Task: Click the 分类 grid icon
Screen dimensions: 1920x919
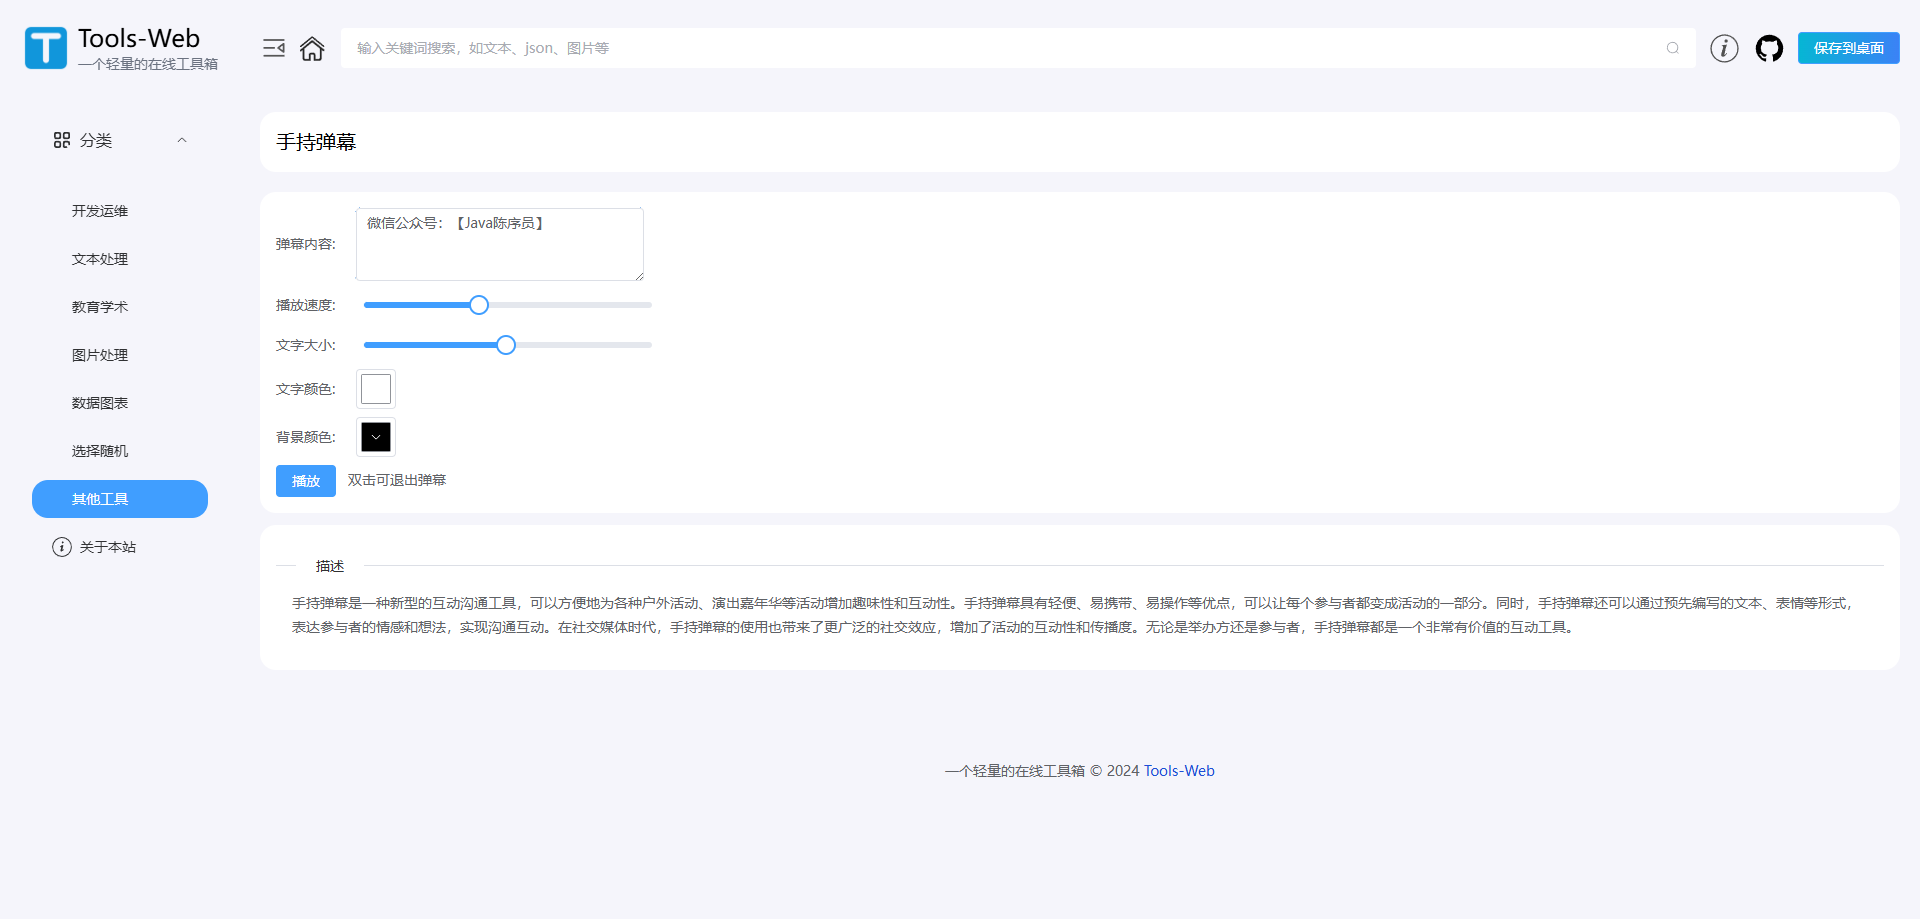Action: [x=62, y=140]
